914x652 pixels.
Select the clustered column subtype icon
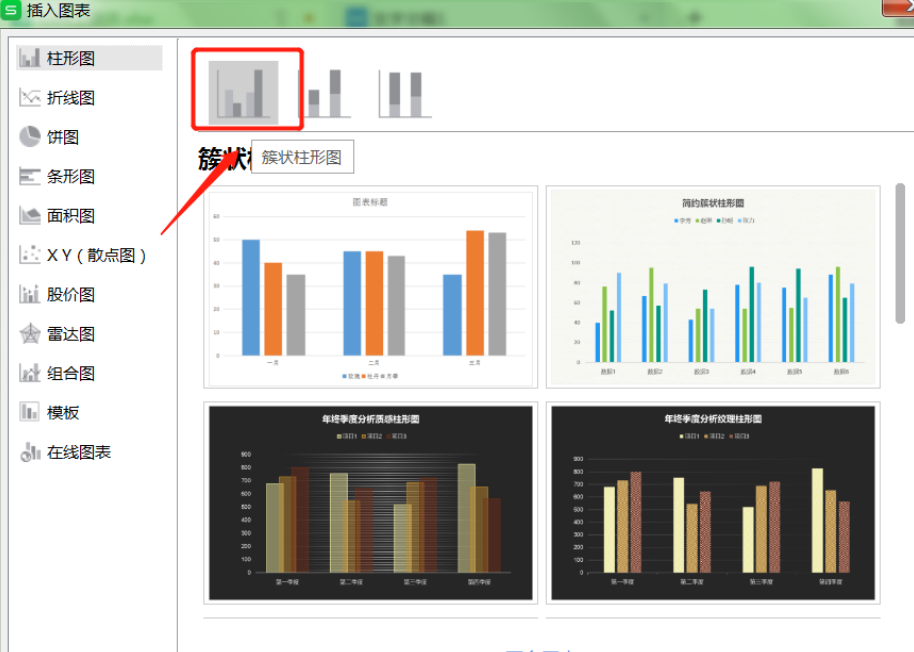(244, 92)
